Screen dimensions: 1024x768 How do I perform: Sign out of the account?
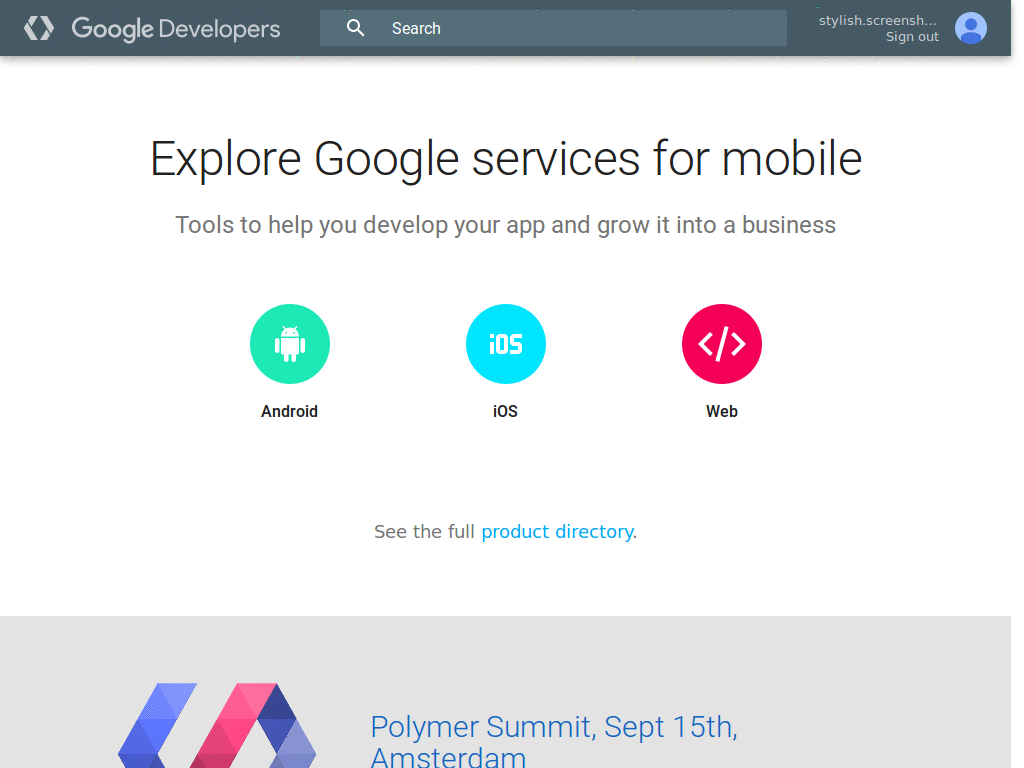coord(912,37)
